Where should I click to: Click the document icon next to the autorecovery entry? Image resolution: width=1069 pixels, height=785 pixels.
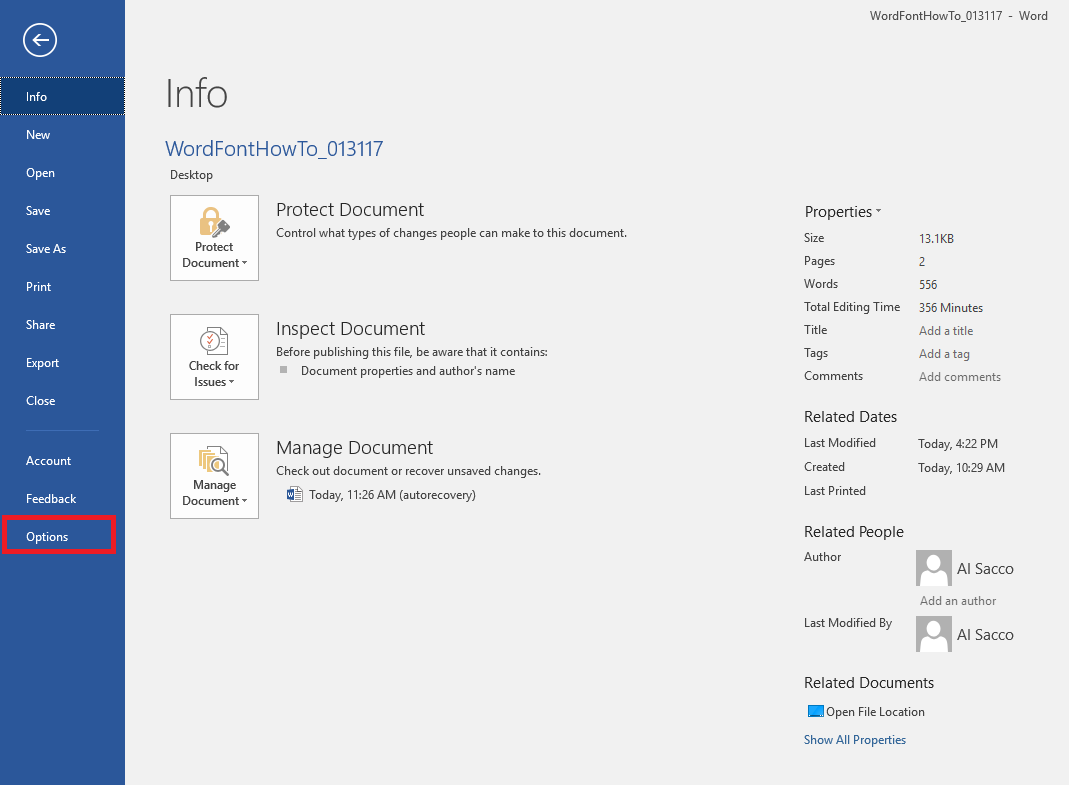(294, 494)
